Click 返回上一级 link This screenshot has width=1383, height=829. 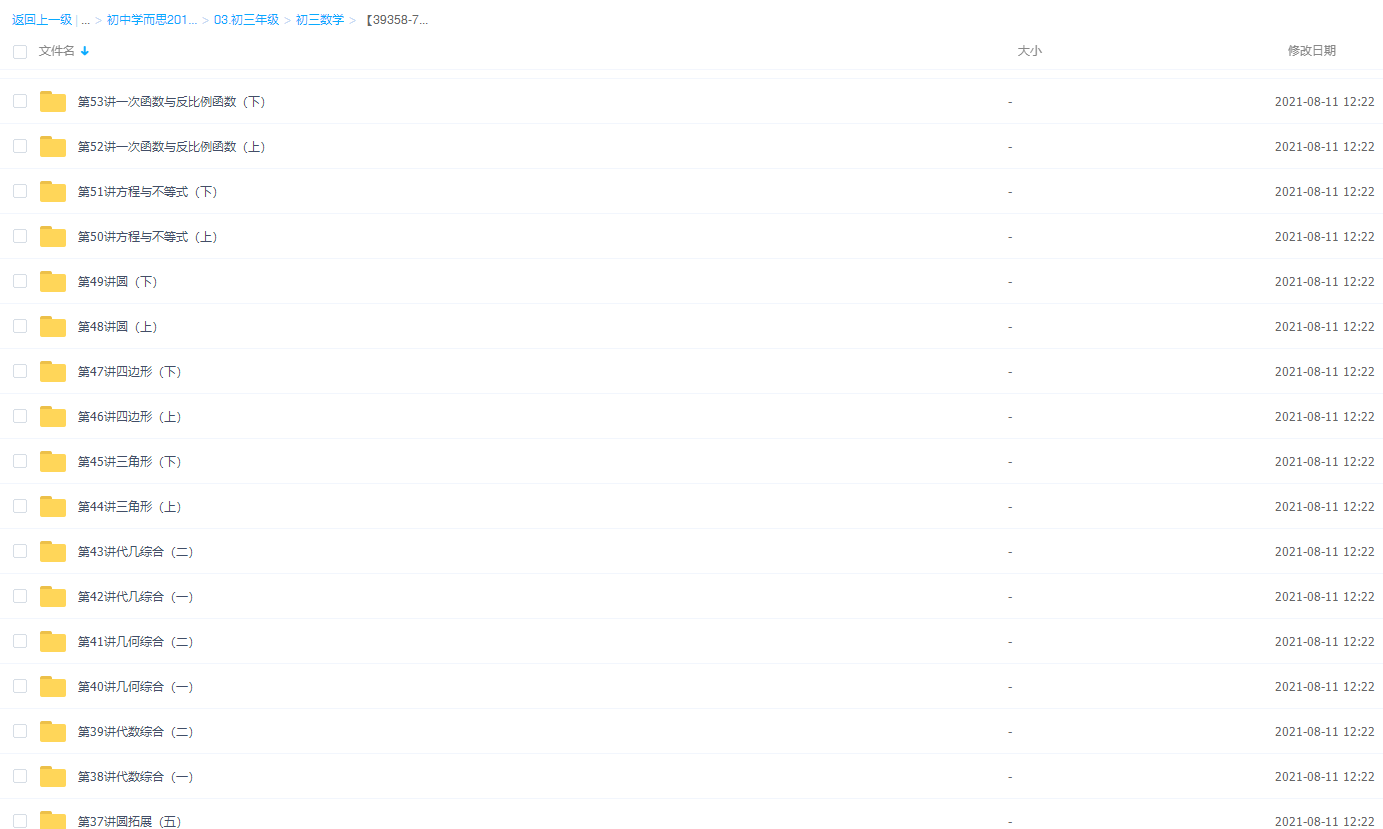pos(42,20)
